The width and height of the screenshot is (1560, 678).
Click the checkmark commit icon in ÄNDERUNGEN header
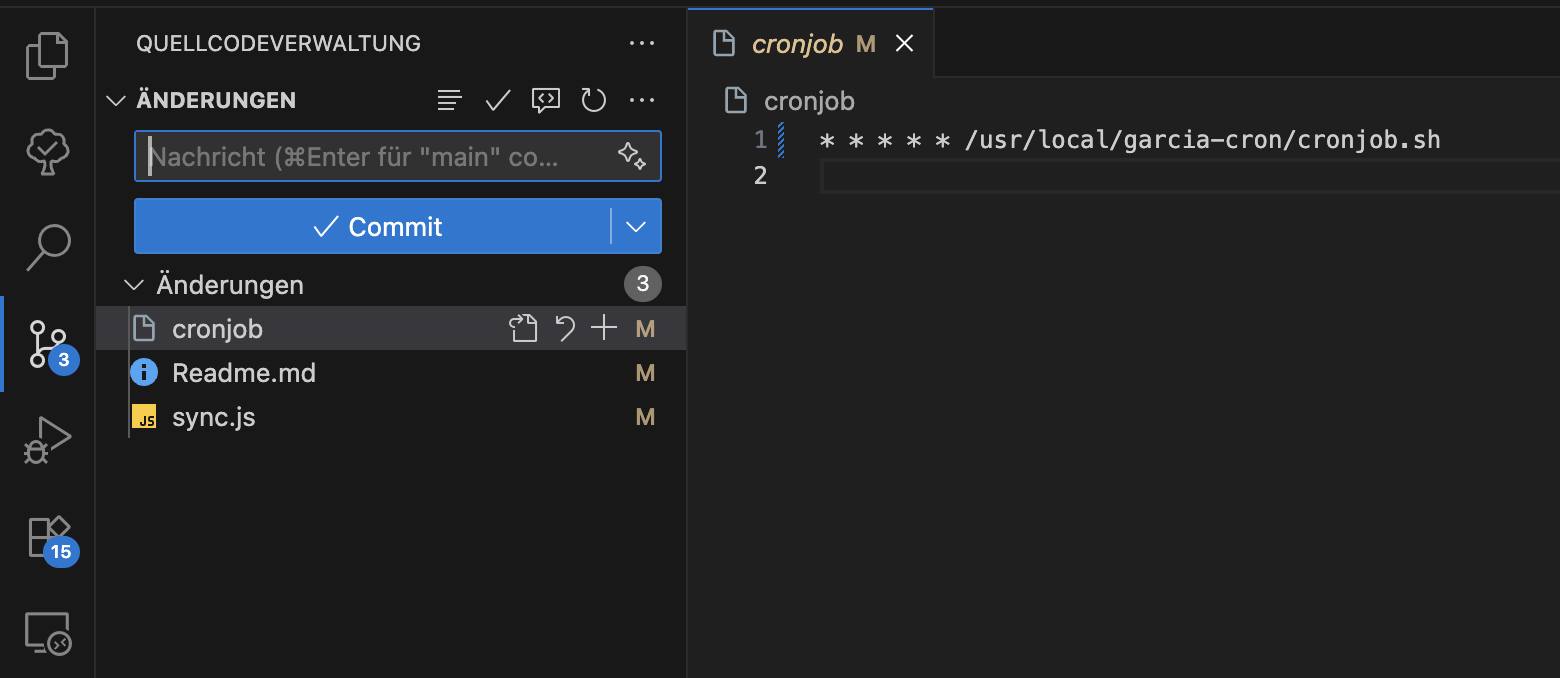497,100
